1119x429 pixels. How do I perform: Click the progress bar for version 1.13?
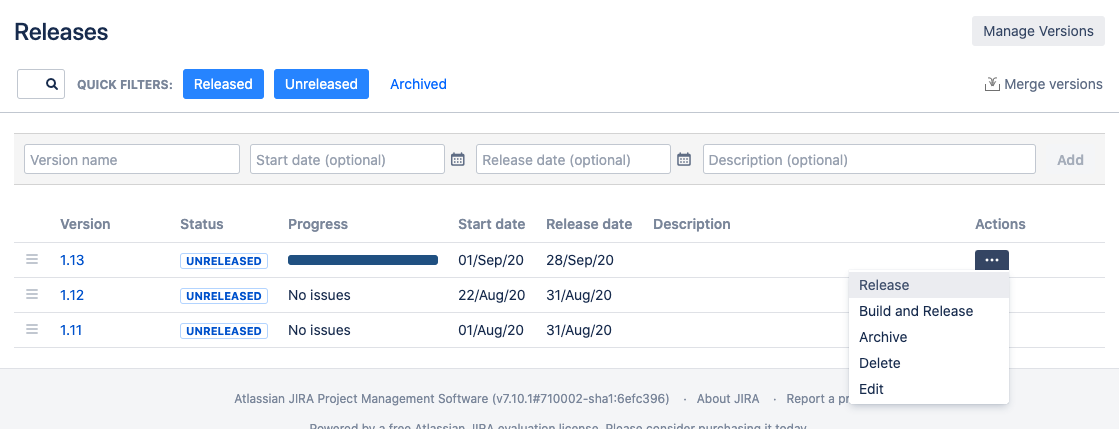click(363, 260)
